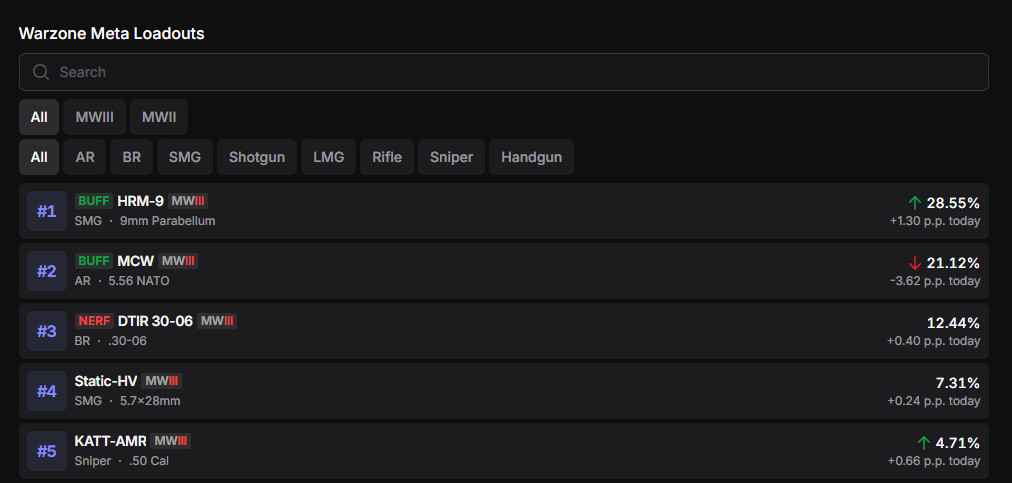Filter weapons by Handgun class

[531, 157]
